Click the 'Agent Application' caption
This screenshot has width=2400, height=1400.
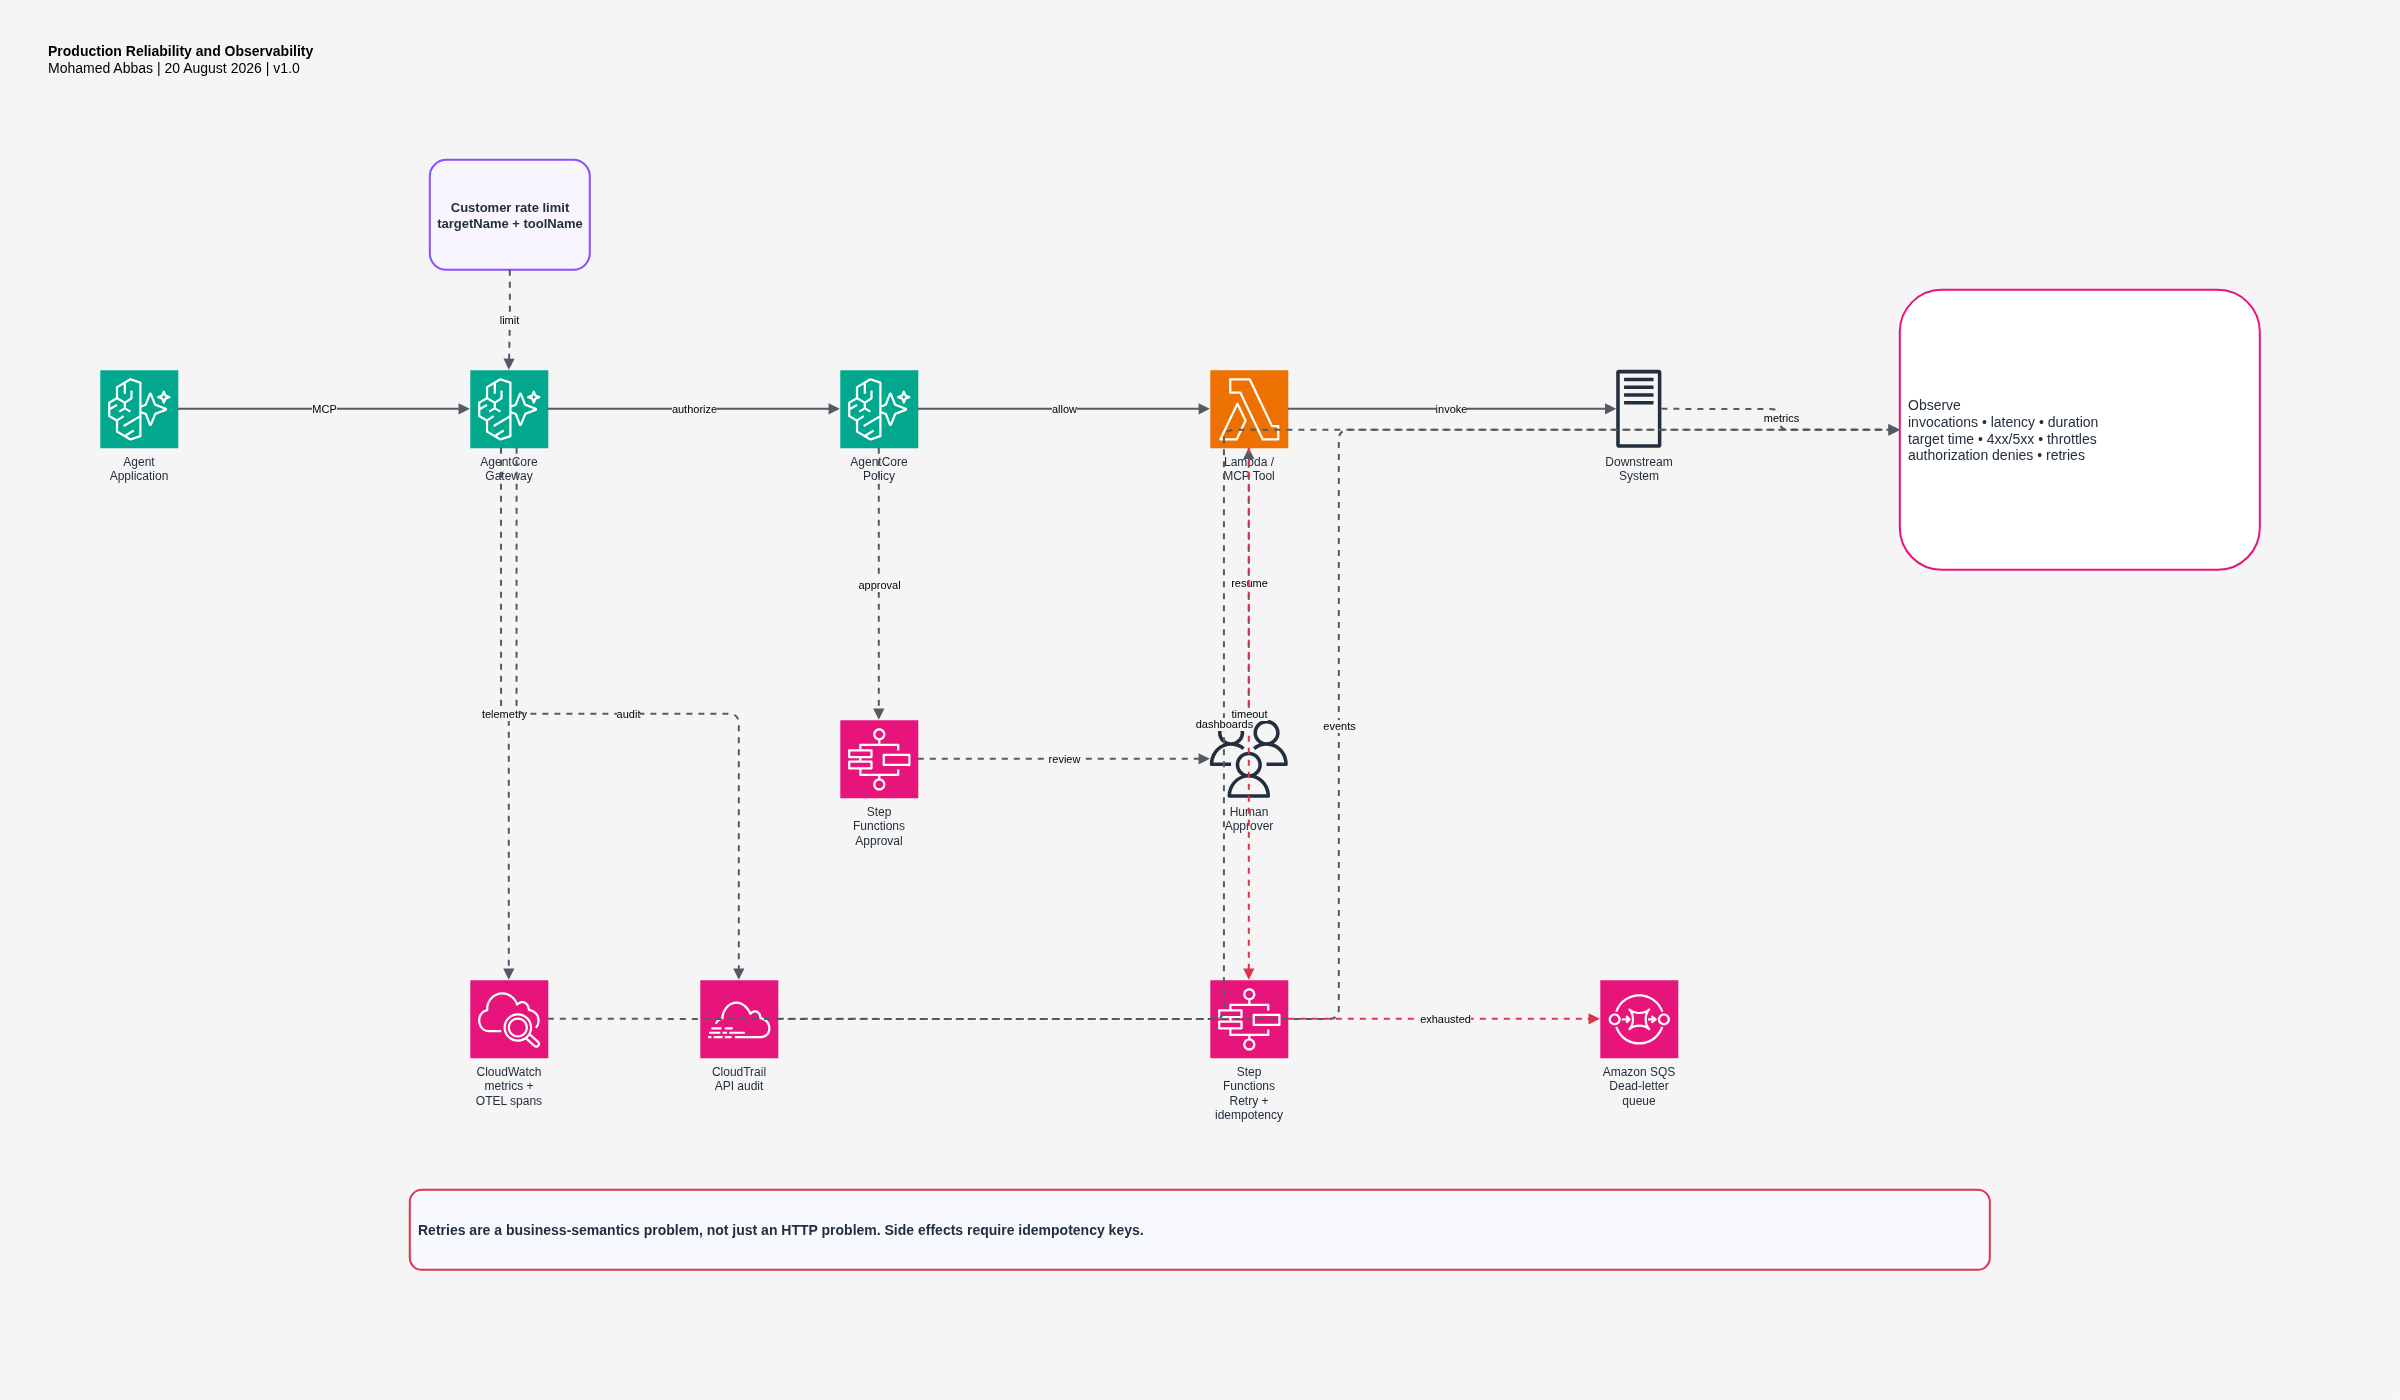(139, 469)
